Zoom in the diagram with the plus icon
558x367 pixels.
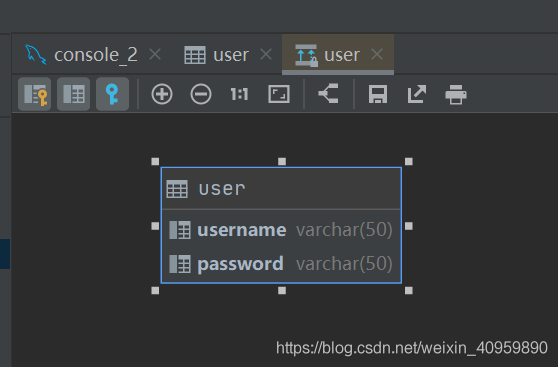[162, 94]
